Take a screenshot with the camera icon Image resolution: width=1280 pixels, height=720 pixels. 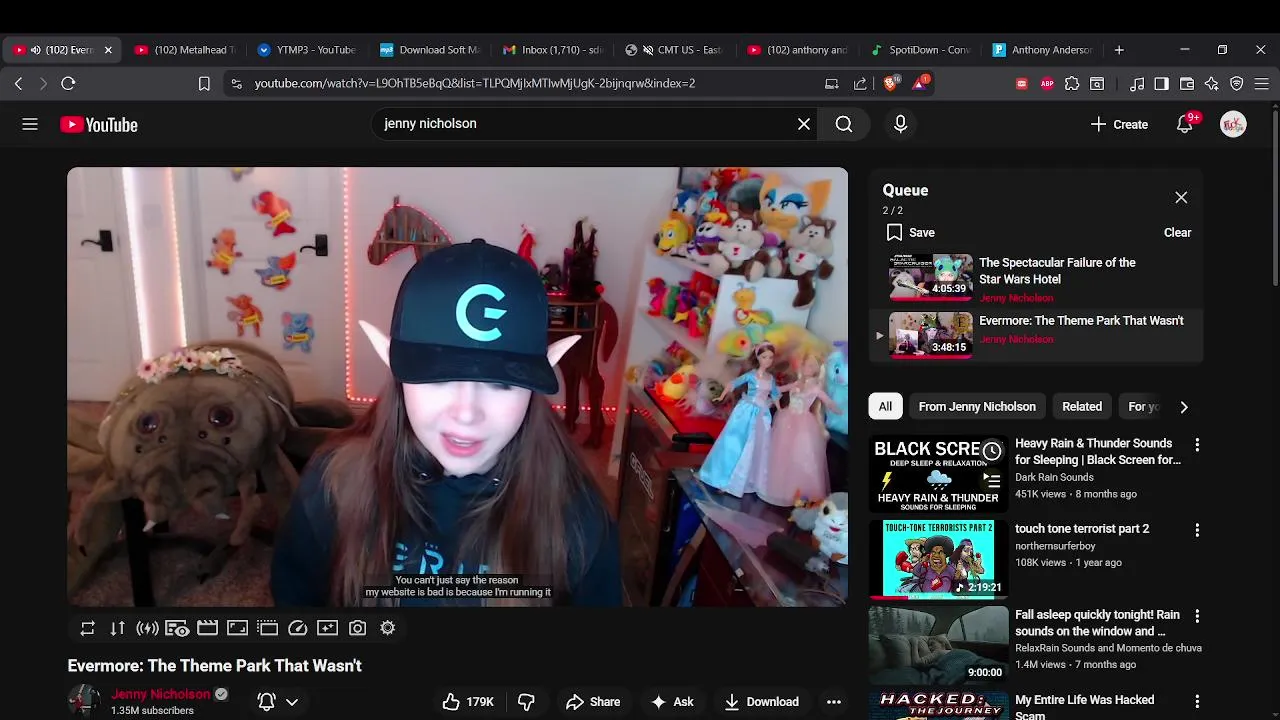pyautogui.click(x=357, y=628)
